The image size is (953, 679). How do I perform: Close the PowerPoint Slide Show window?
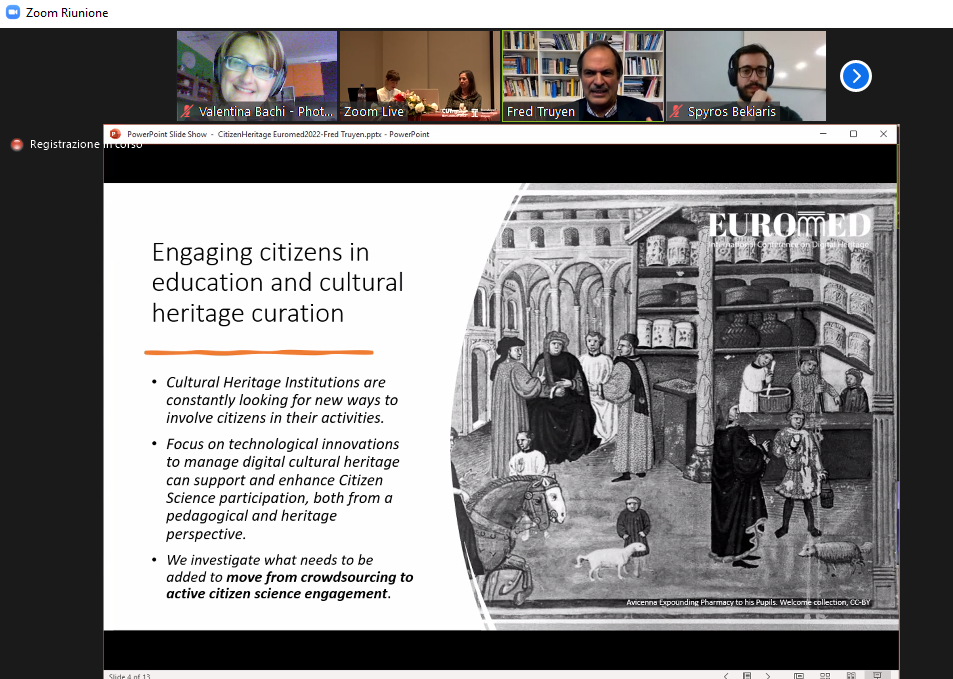click(x=883, y=134)
